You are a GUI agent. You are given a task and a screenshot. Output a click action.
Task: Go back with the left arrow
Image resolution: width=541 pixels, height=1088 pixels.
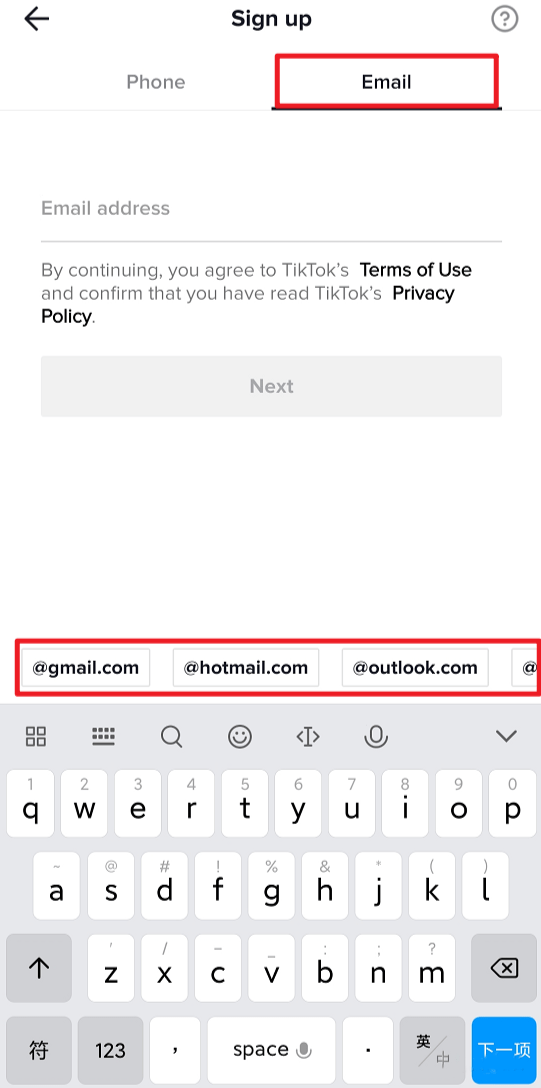[37, 19]
